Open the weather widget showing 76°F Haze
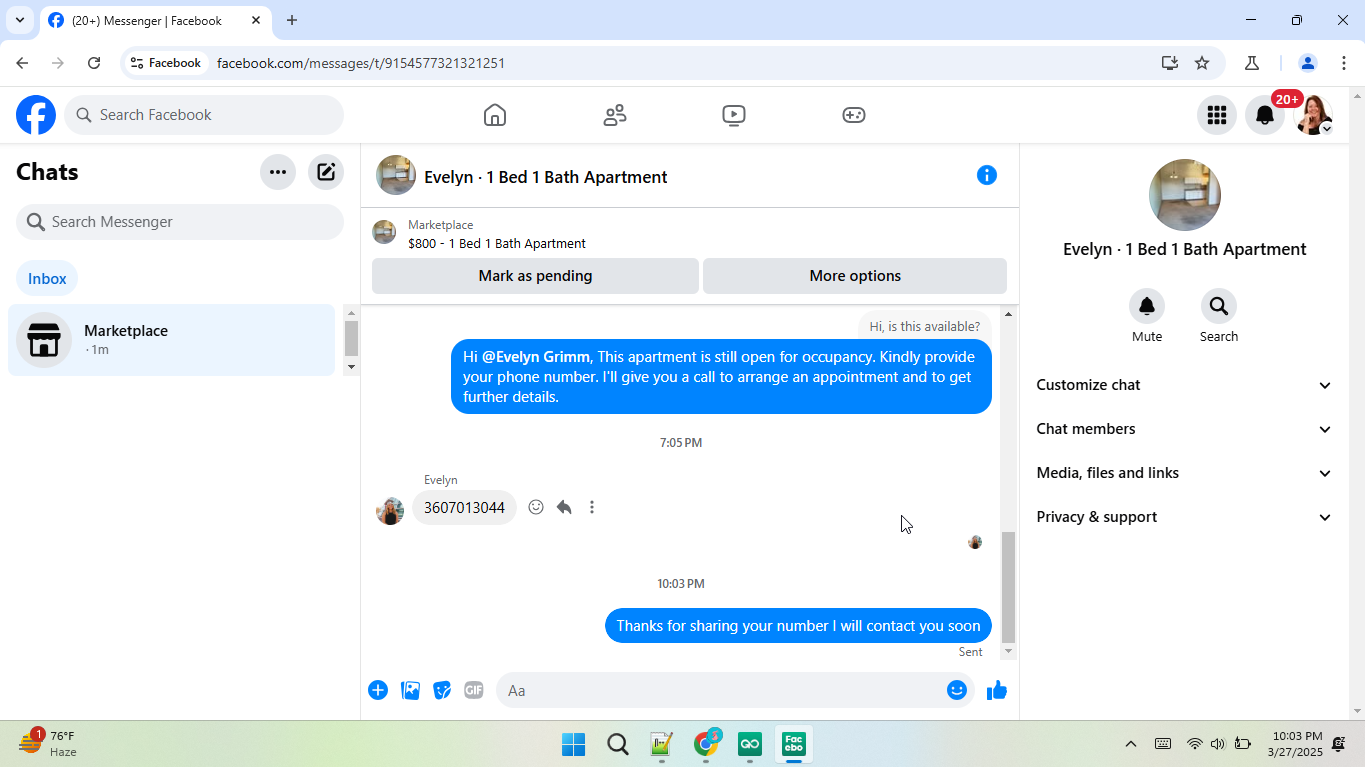 [48, 743]
